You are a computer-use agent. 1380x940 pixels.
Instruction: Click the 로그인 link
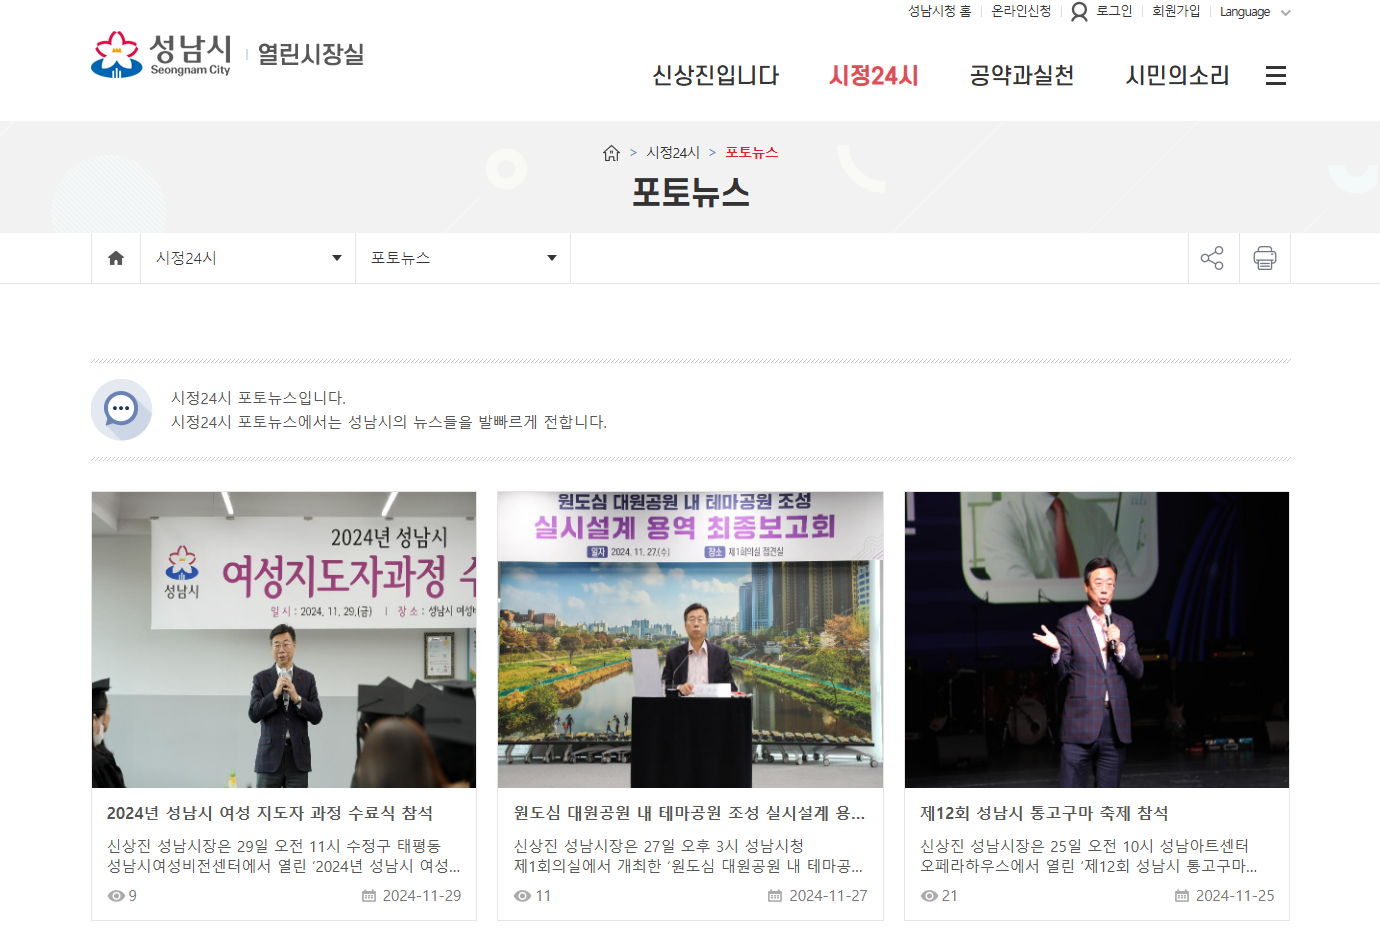coord(1114,11)
